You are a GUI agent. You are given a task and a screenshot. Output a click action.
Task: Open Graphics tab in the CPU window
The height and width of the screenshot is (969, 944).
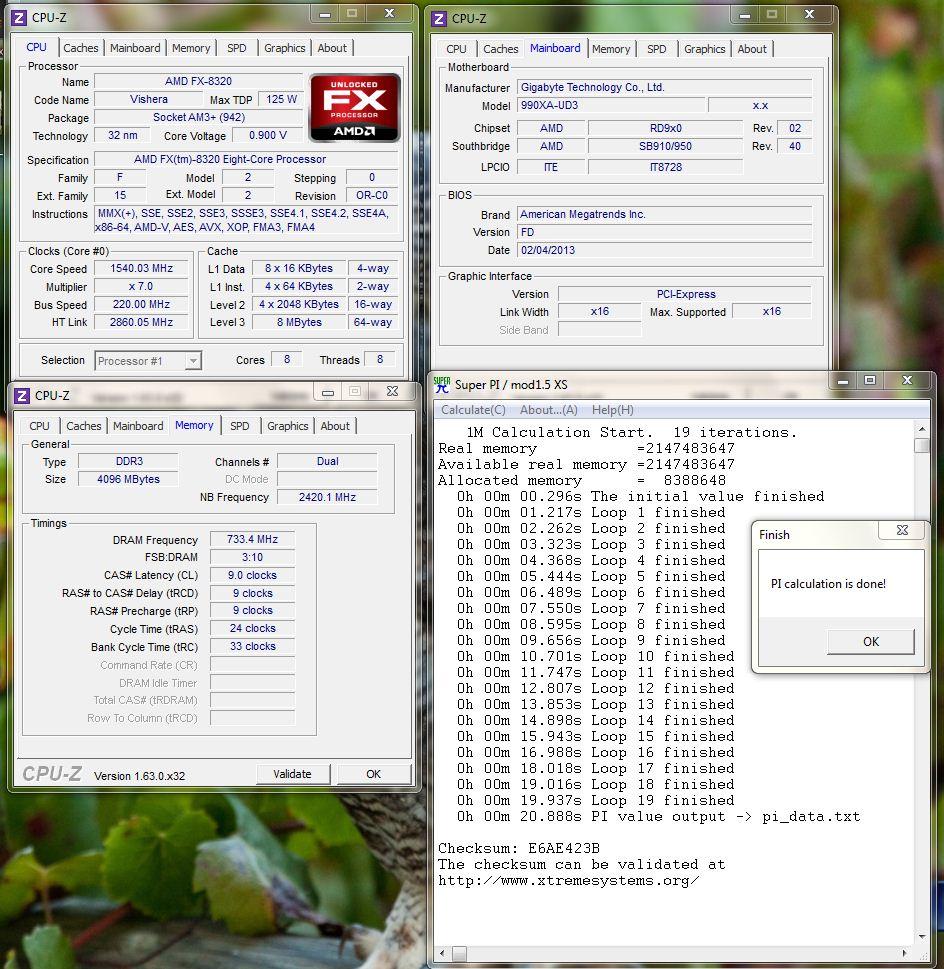pos(285,48)
